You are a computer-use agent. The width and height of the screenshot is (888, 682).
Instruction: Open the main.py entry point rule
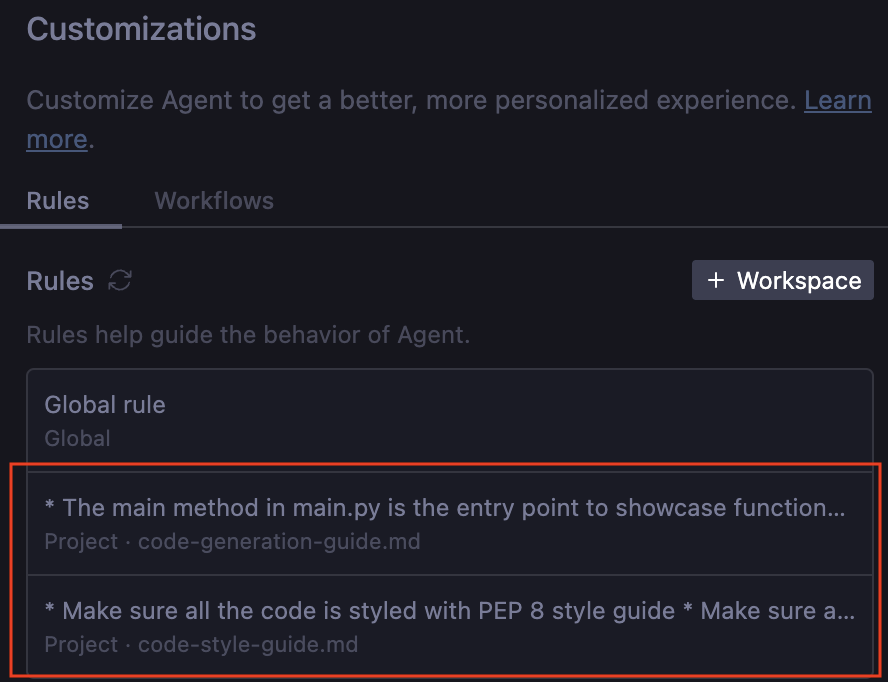pos(445,508)
